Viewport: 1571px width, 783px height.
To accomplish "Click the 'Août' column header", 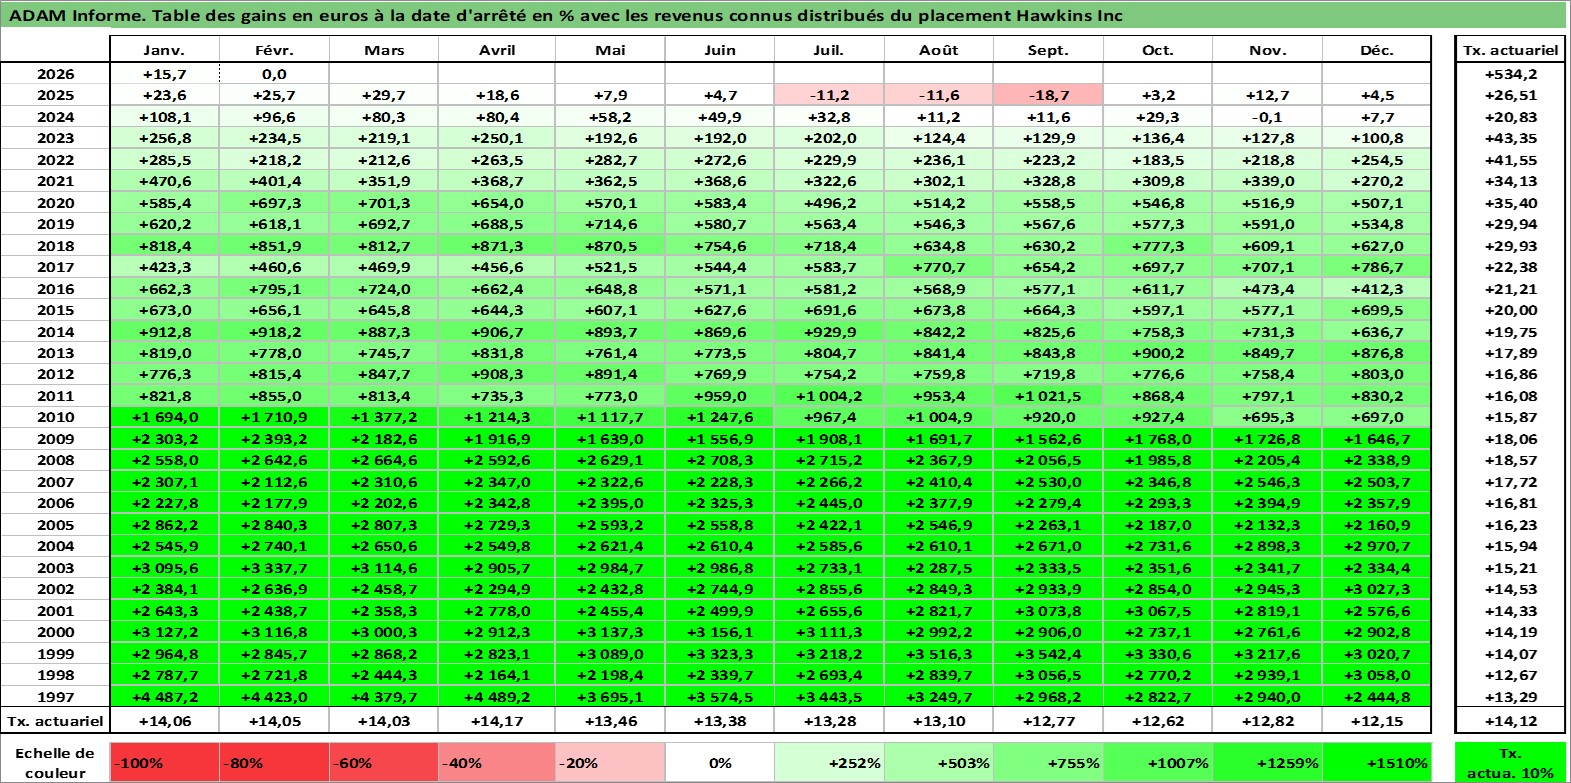I will (939, 50).
